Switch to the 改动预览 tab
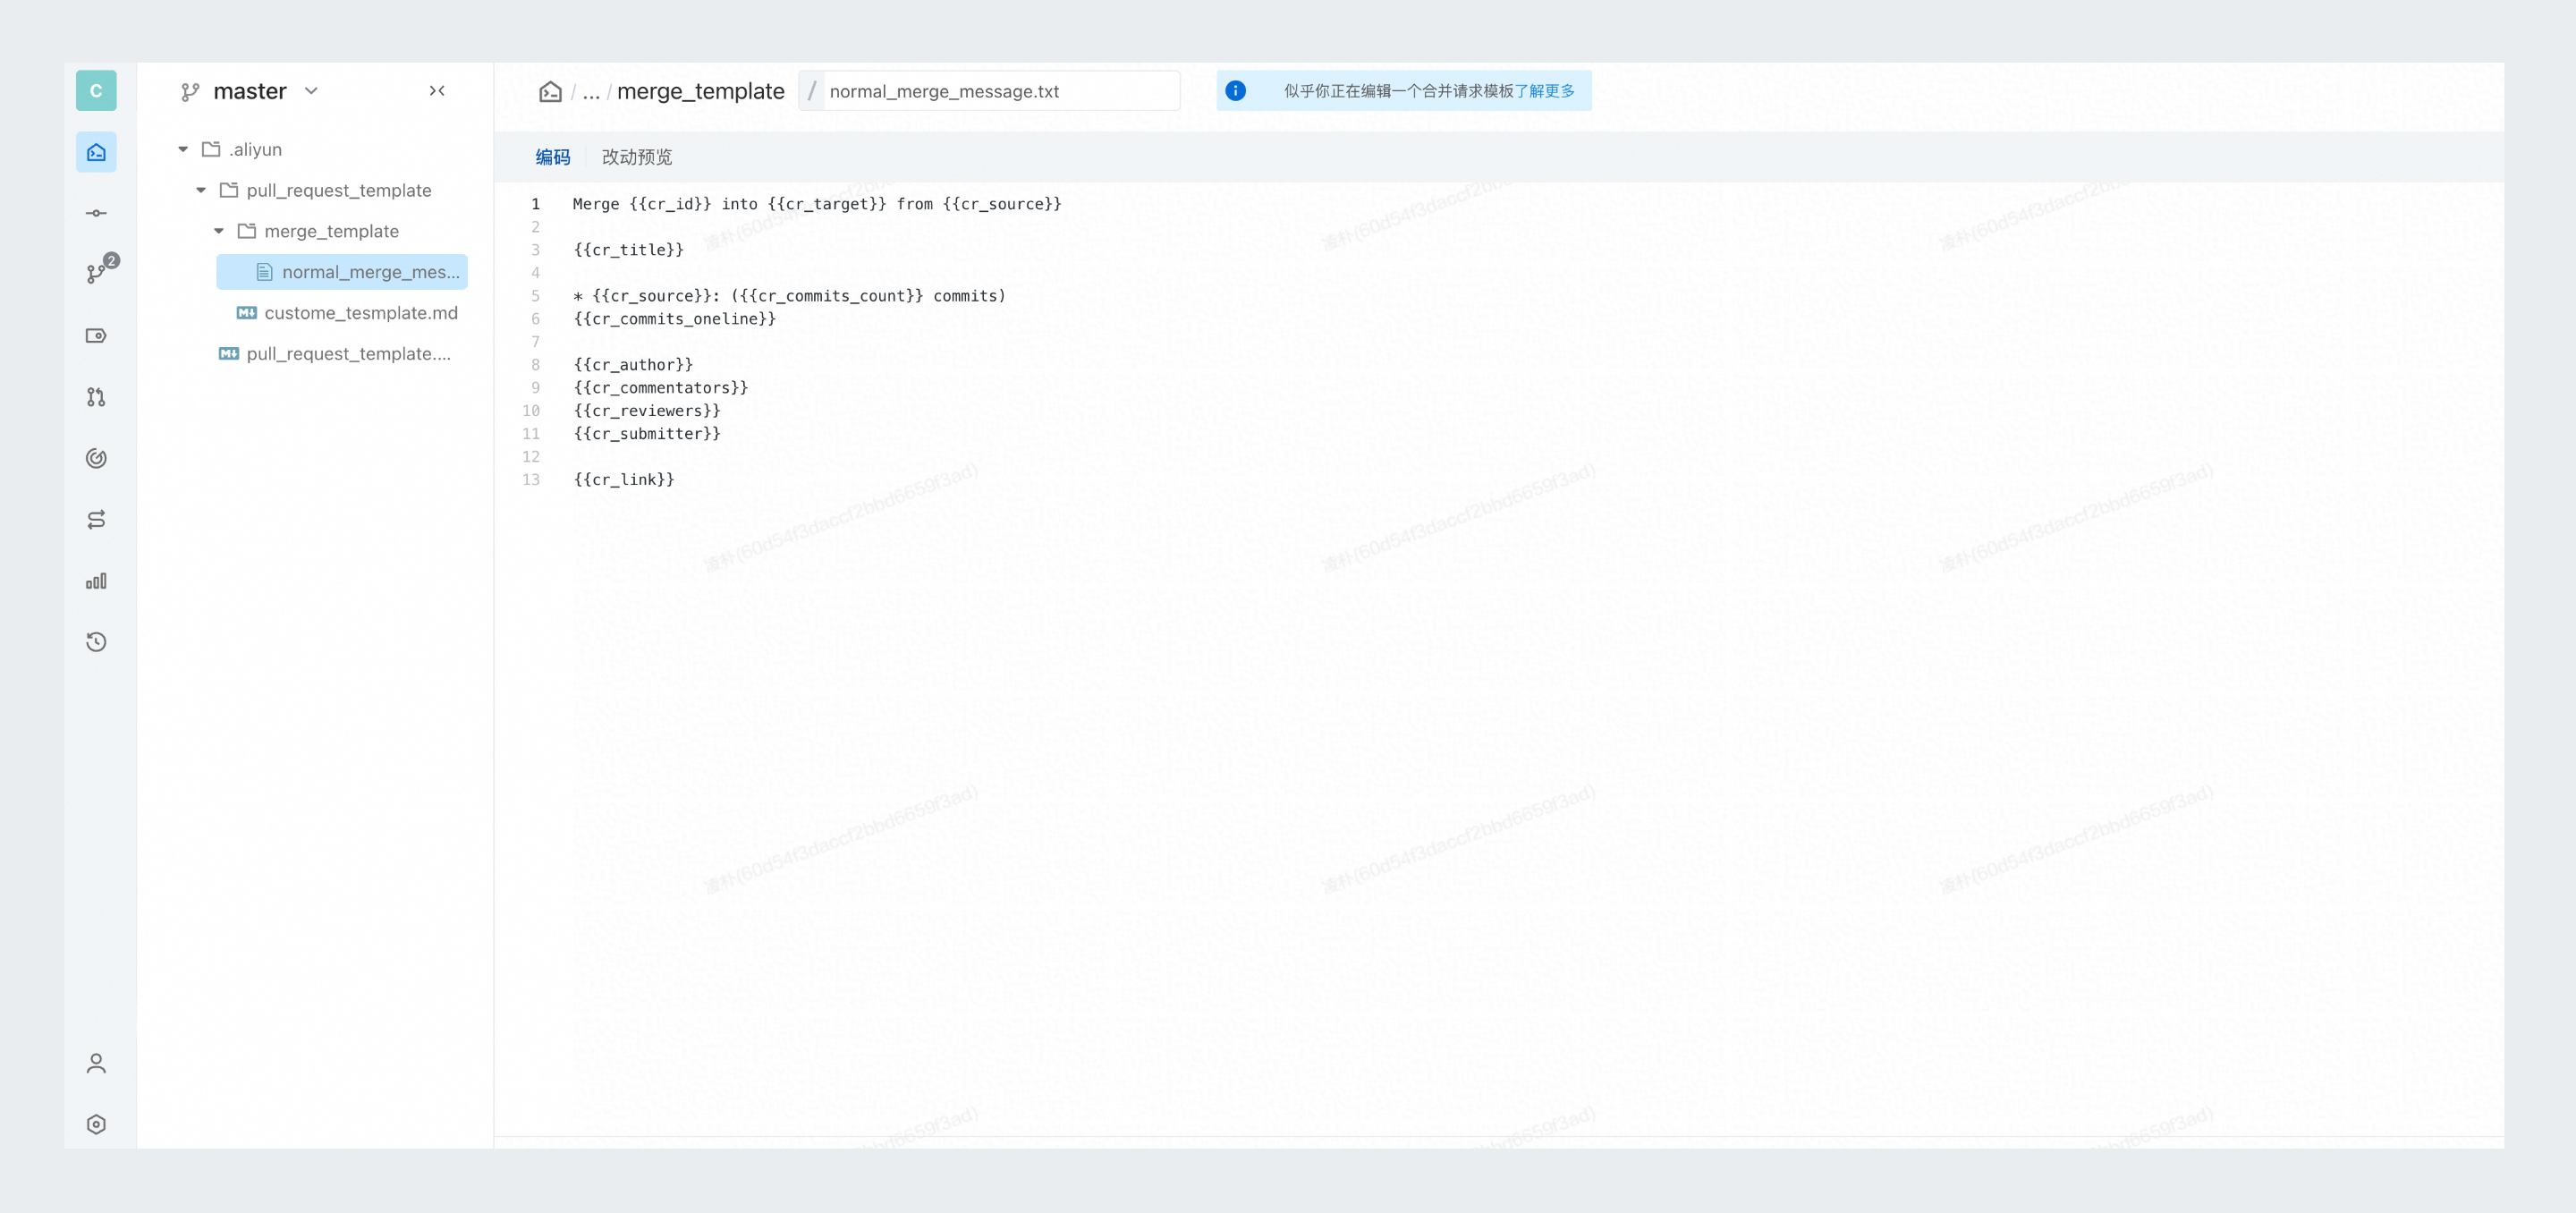 pos(637,157)
